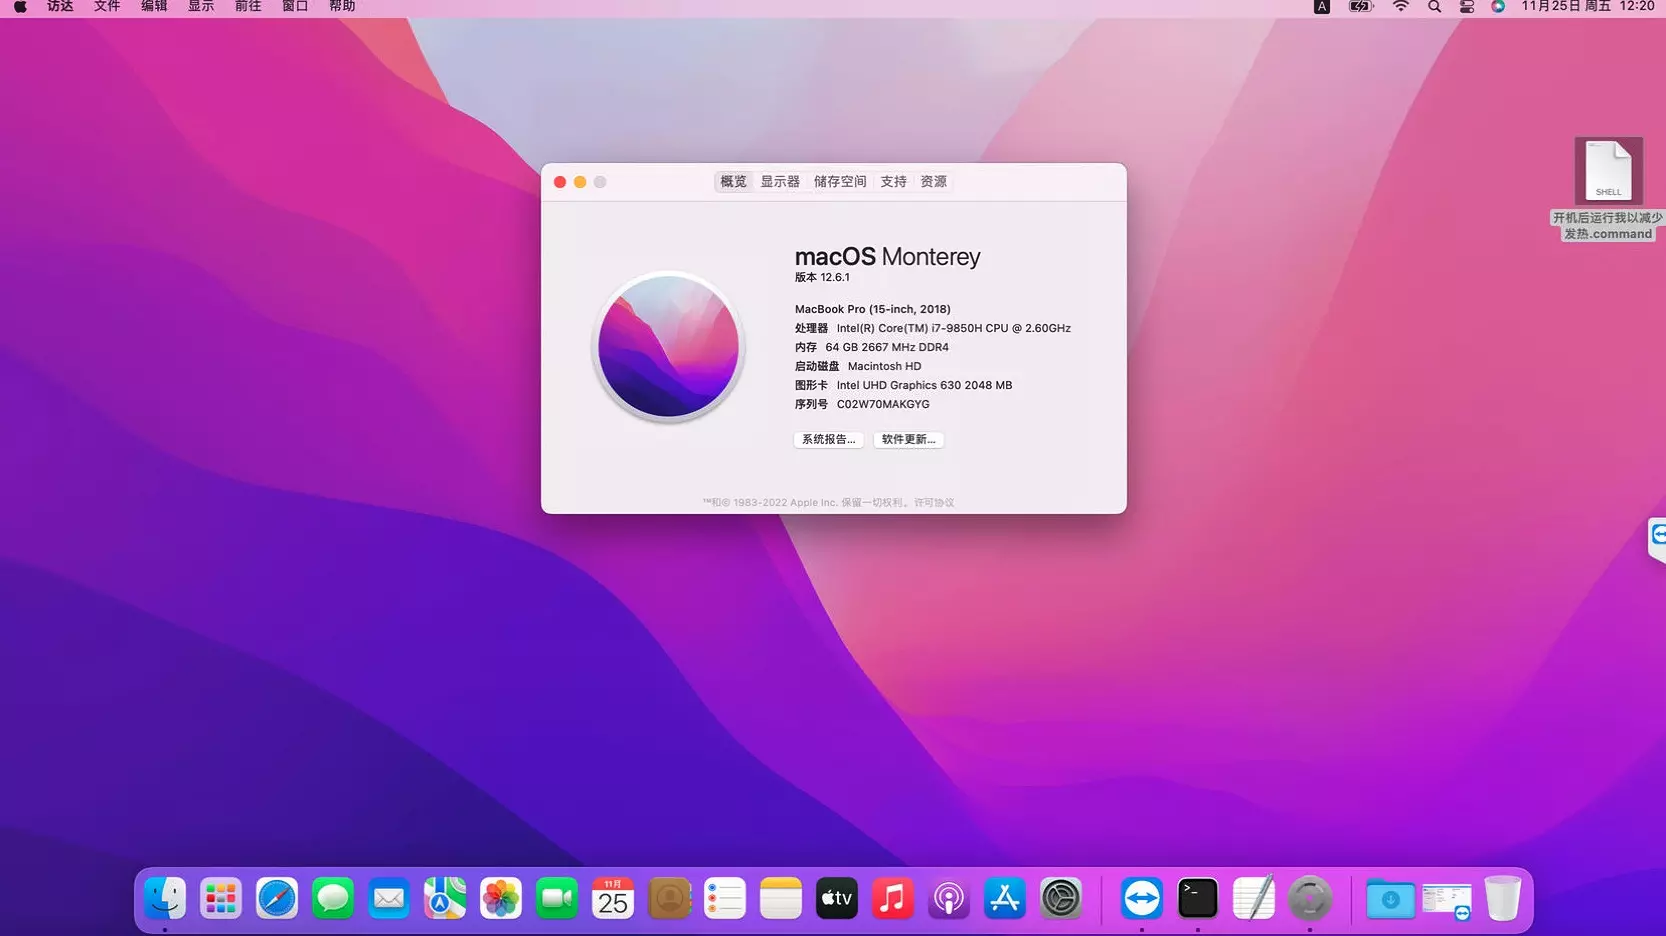
Task: Click the 软件更新 button
Action: point(908,440)
